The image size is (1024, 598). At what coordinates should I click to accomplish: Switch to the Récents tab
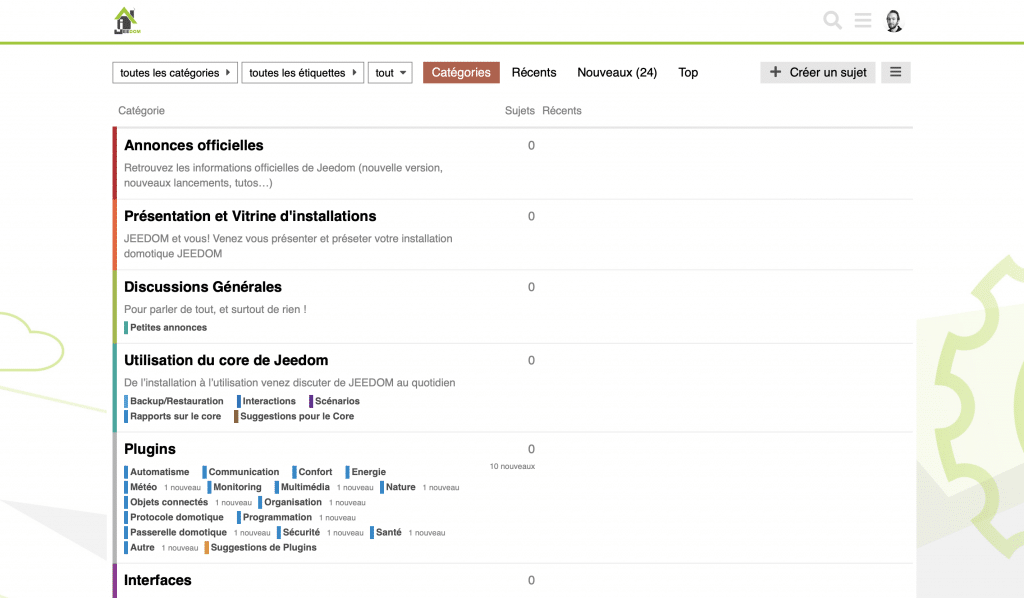[x=534, y=72]
